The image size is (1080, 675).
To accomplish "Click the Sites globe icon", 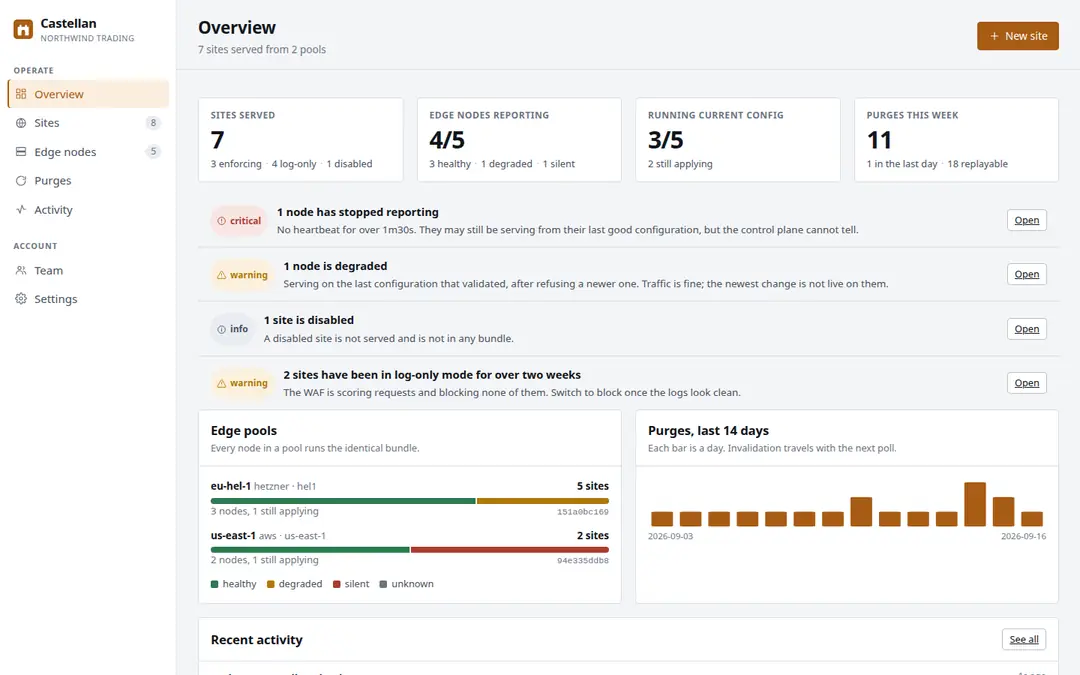I will click(x=21, y=123).
